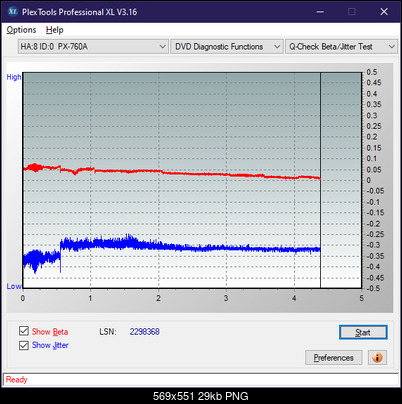Image resolution: width=402 pixels, height=404 pixels.
Task: Click the red Beta curve near its start
Action: [x=35, y=167]
